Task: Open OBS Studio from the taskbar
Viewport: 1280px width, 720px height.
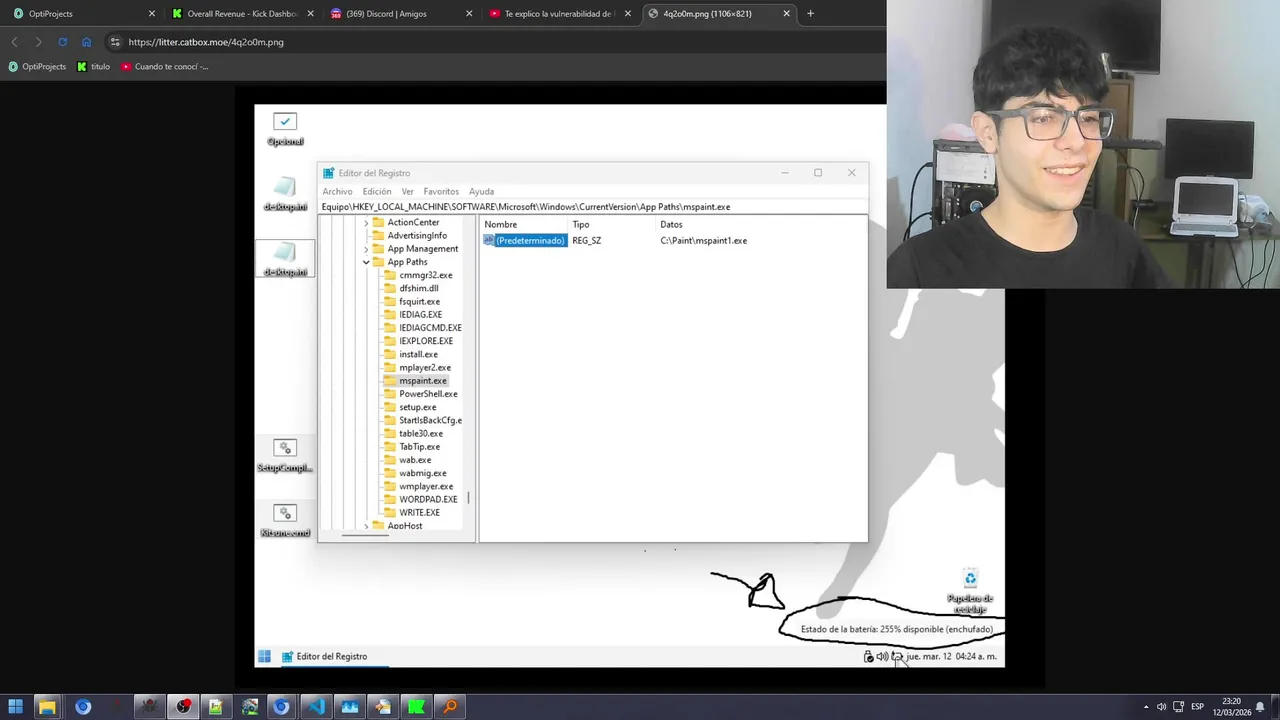Action: [x=183, y=707]
